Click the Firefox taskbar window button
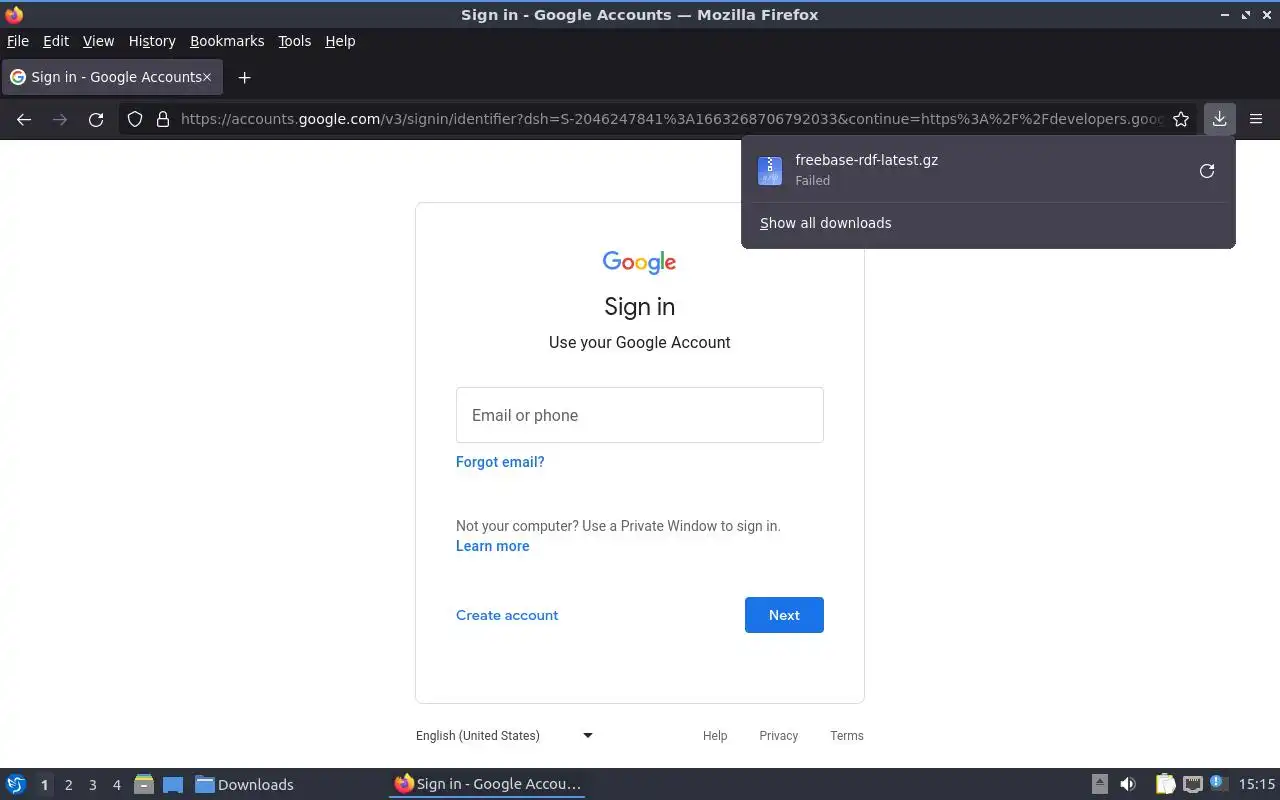Screen dimensions: 1280x800 [487, 784]
